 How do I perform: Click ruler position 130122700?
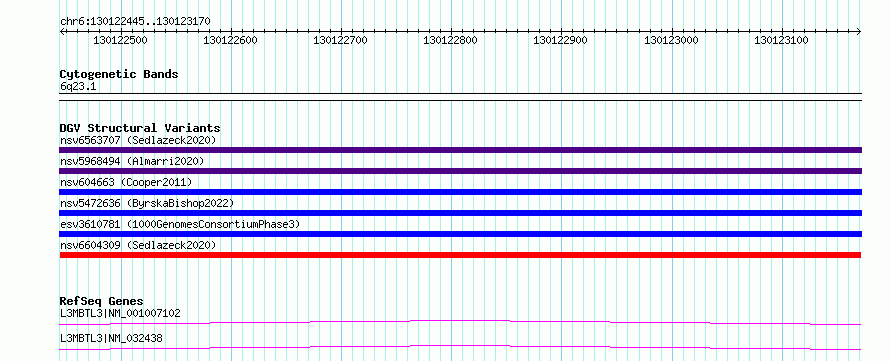(341, 40)
